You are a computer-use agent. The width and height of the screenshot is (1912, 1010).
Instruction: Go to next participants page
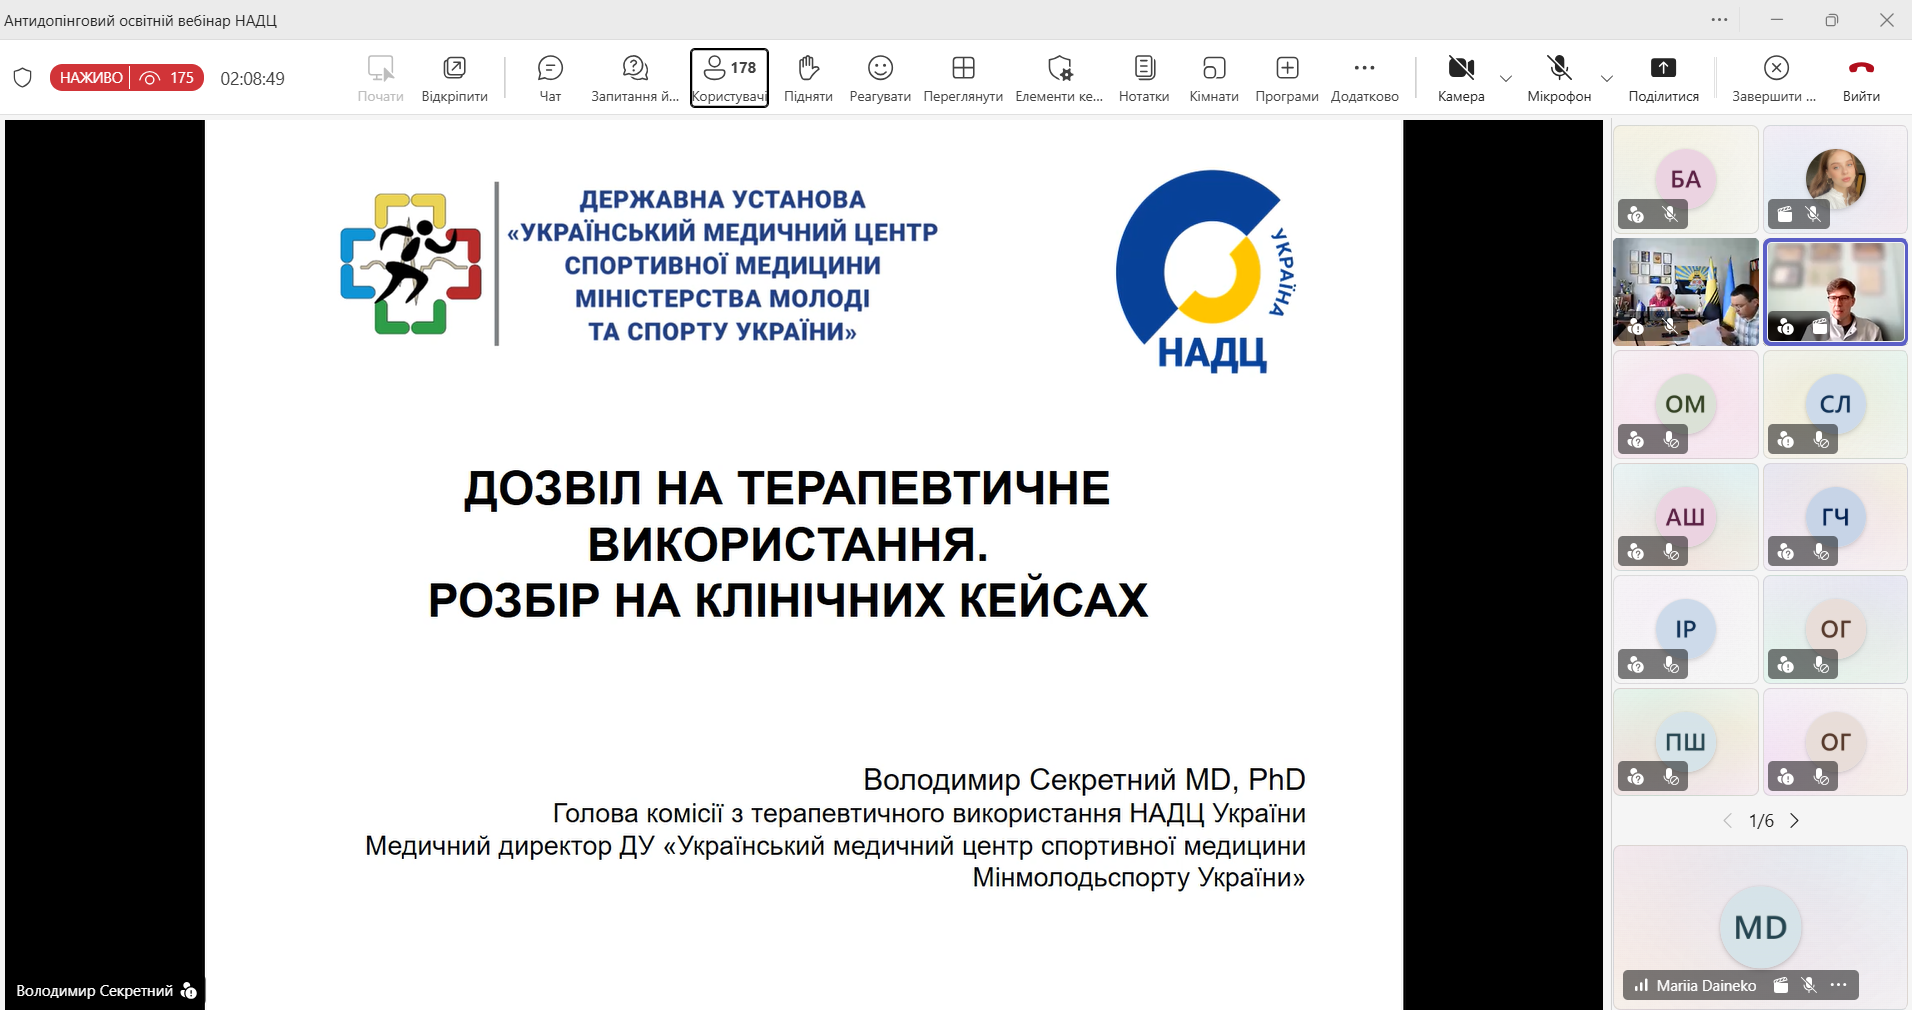1795,821
